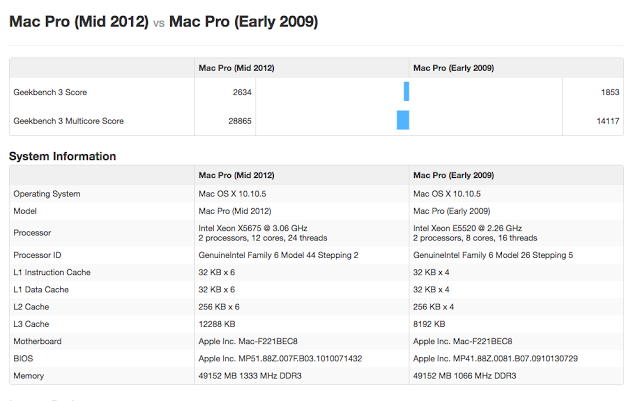This screenshot has width=640, height=401.
Task: Click the 12288 KB L3 cache value
Action: tap(217, 324)
